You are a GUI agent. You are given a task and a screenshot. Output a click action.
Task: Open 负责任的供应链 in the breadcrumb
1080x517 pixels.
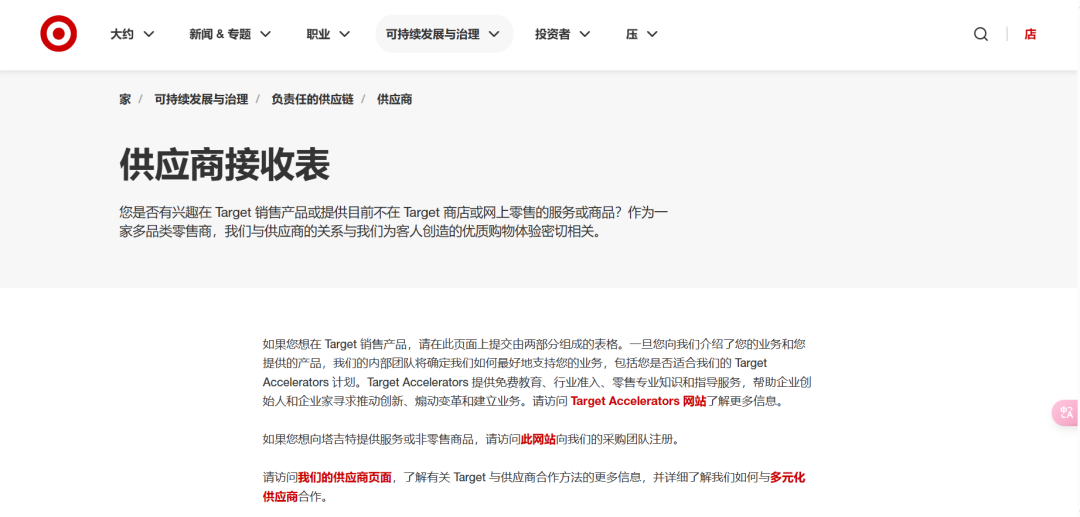coord(312,99)
